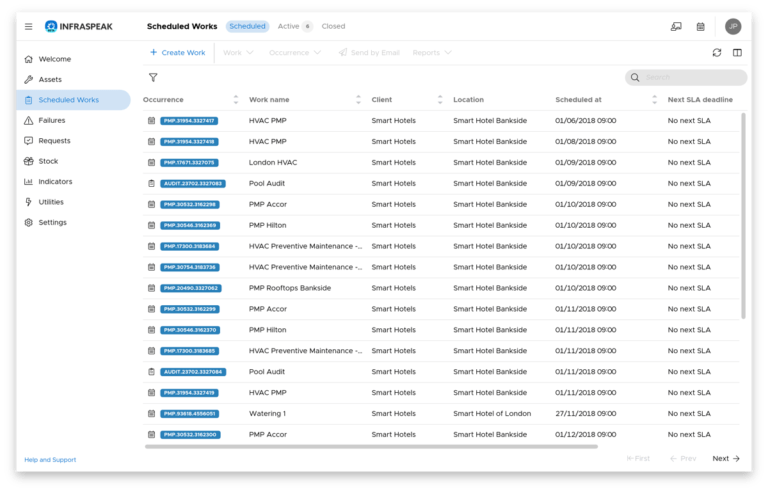Viewport: 768px width, 492px height.
Task: Go to the Next page
Action: 726,459
